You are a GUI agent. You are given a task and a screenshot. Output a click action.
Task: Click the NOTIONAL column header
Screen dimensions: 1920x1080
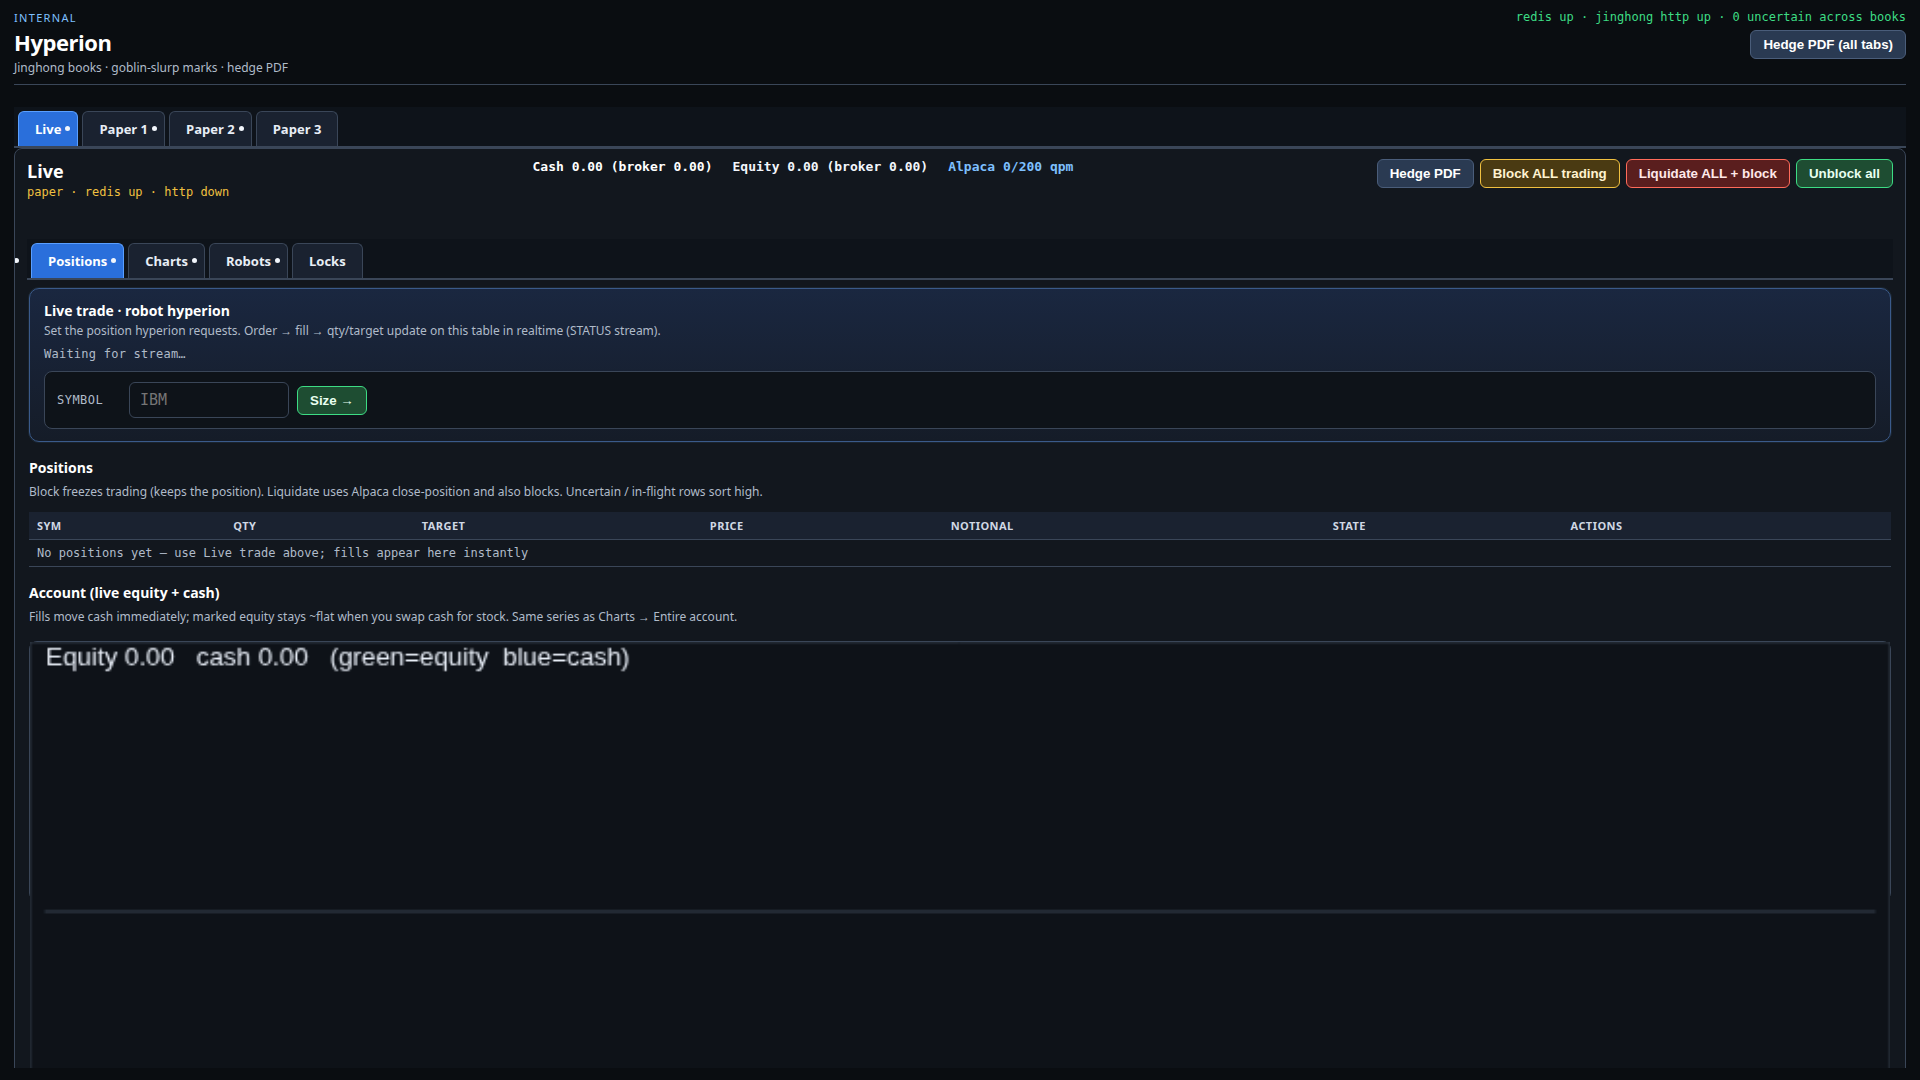[x=981, y=526]
